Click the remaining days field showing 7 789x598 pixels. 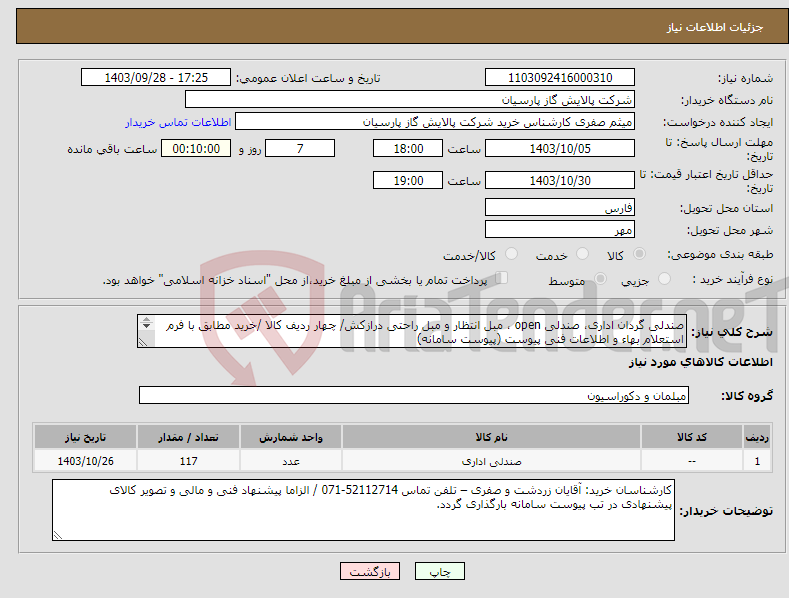[x=300, y=148]
